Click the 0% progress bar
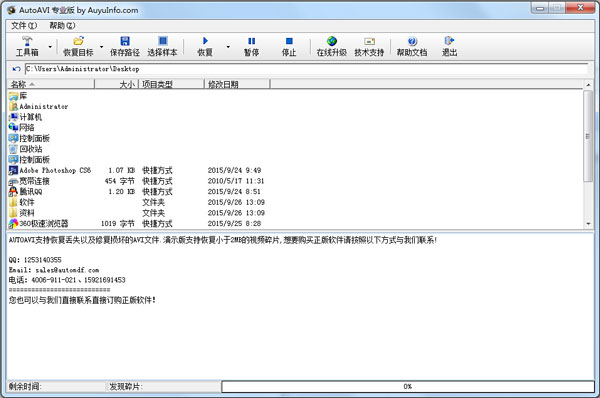Viewport: 600px width, 398px height. click(408, 387)
